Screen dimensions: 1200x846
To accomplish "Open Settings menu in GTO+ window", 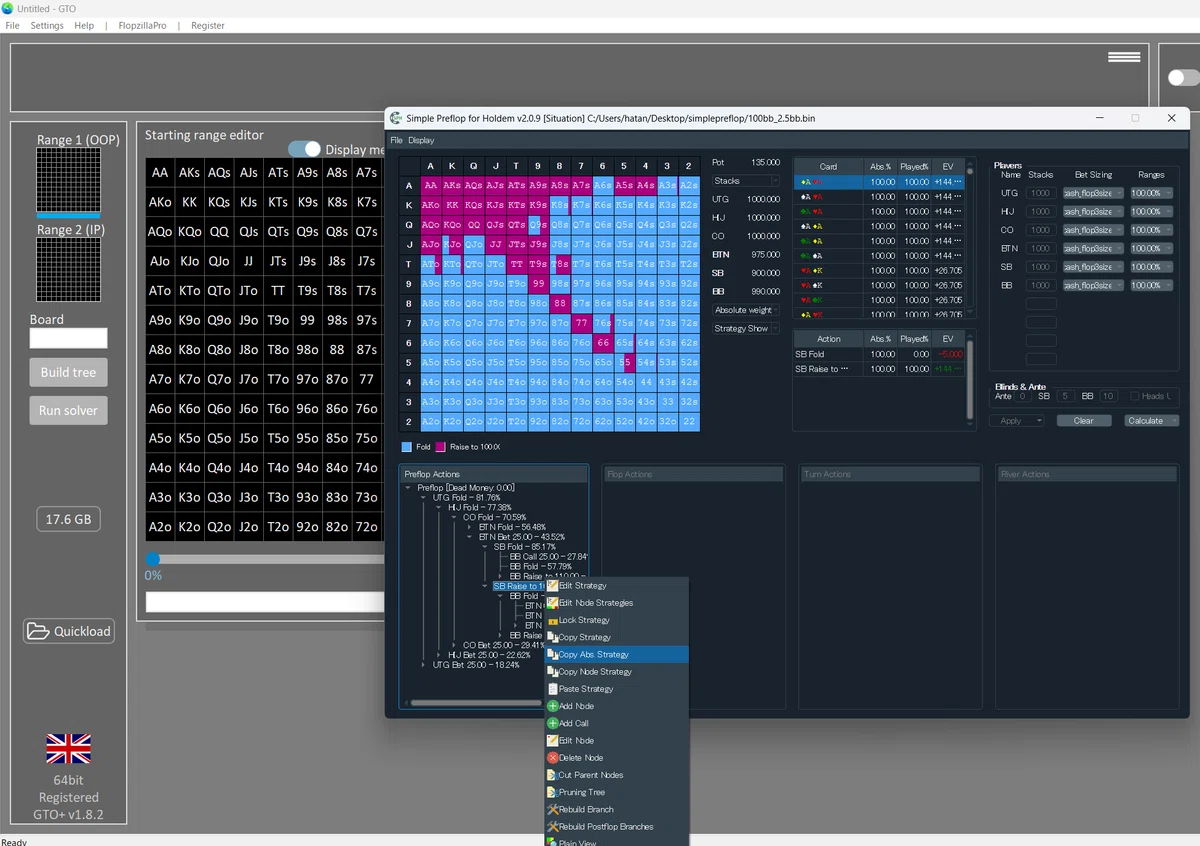I will coord(47,25).
